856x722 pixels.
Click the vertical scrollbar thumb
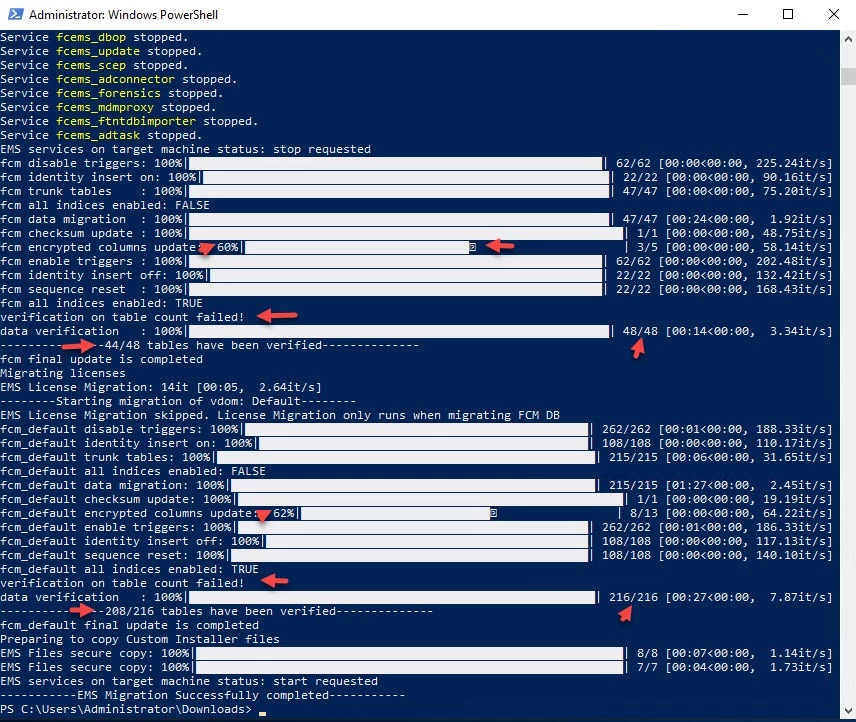click(x=848, y=76)
